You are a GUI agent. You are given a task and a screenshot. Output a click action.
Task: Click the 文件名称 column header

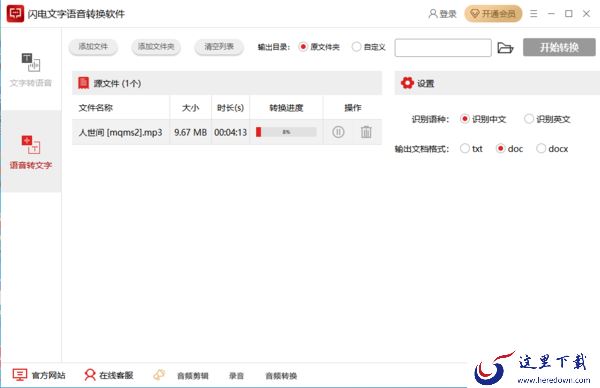pos(96,108)
